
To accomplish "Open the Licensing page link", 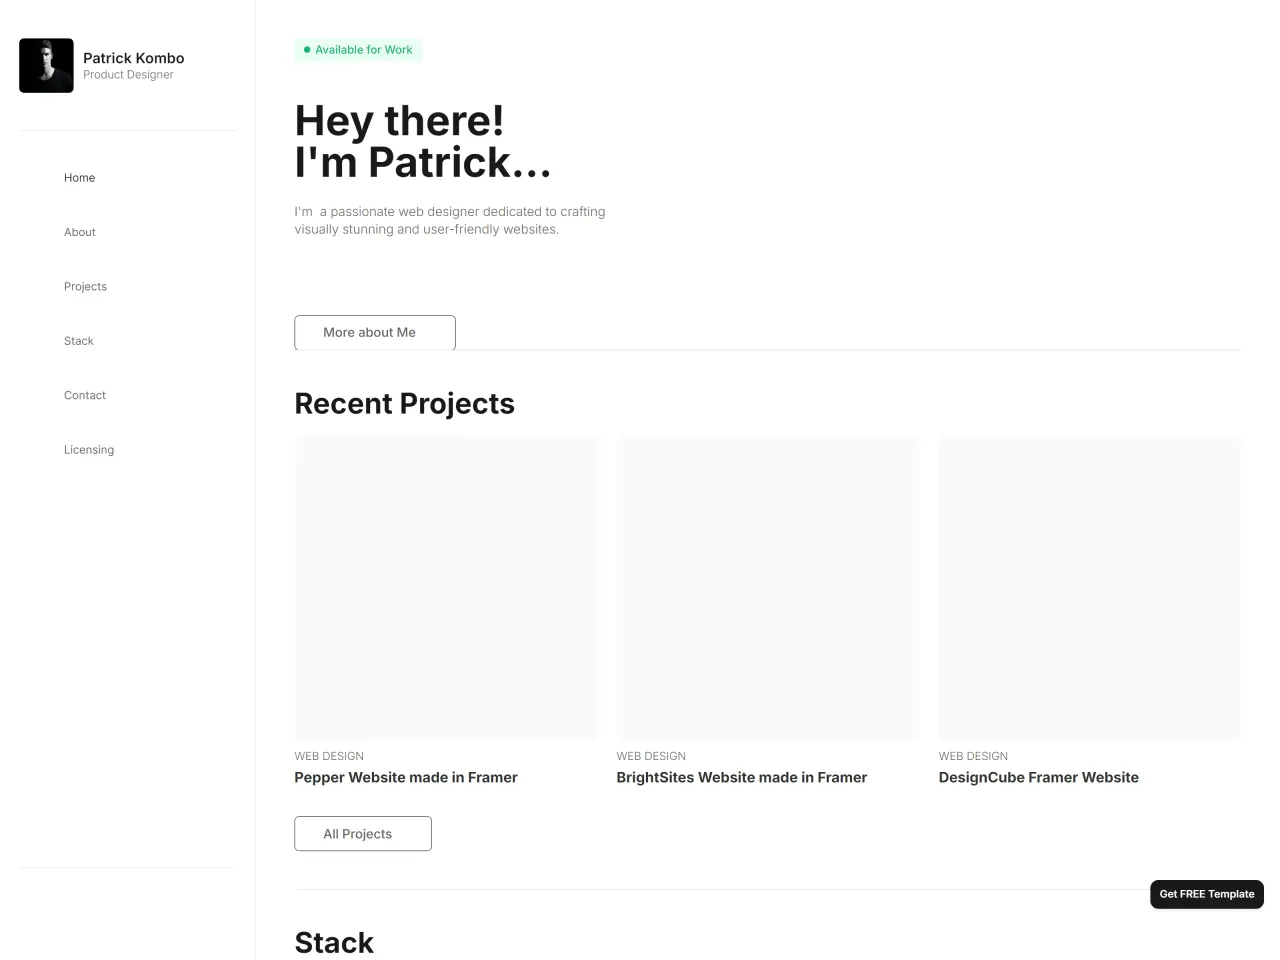I will (x=89, y=450).
